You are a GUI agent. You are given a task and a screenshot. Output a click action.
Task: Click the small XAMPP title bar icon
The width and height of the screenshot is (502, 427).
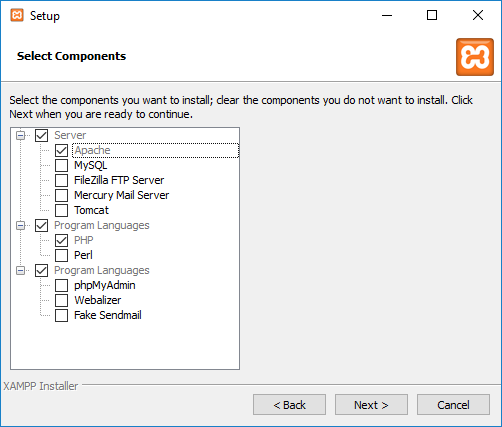[17, 15]
